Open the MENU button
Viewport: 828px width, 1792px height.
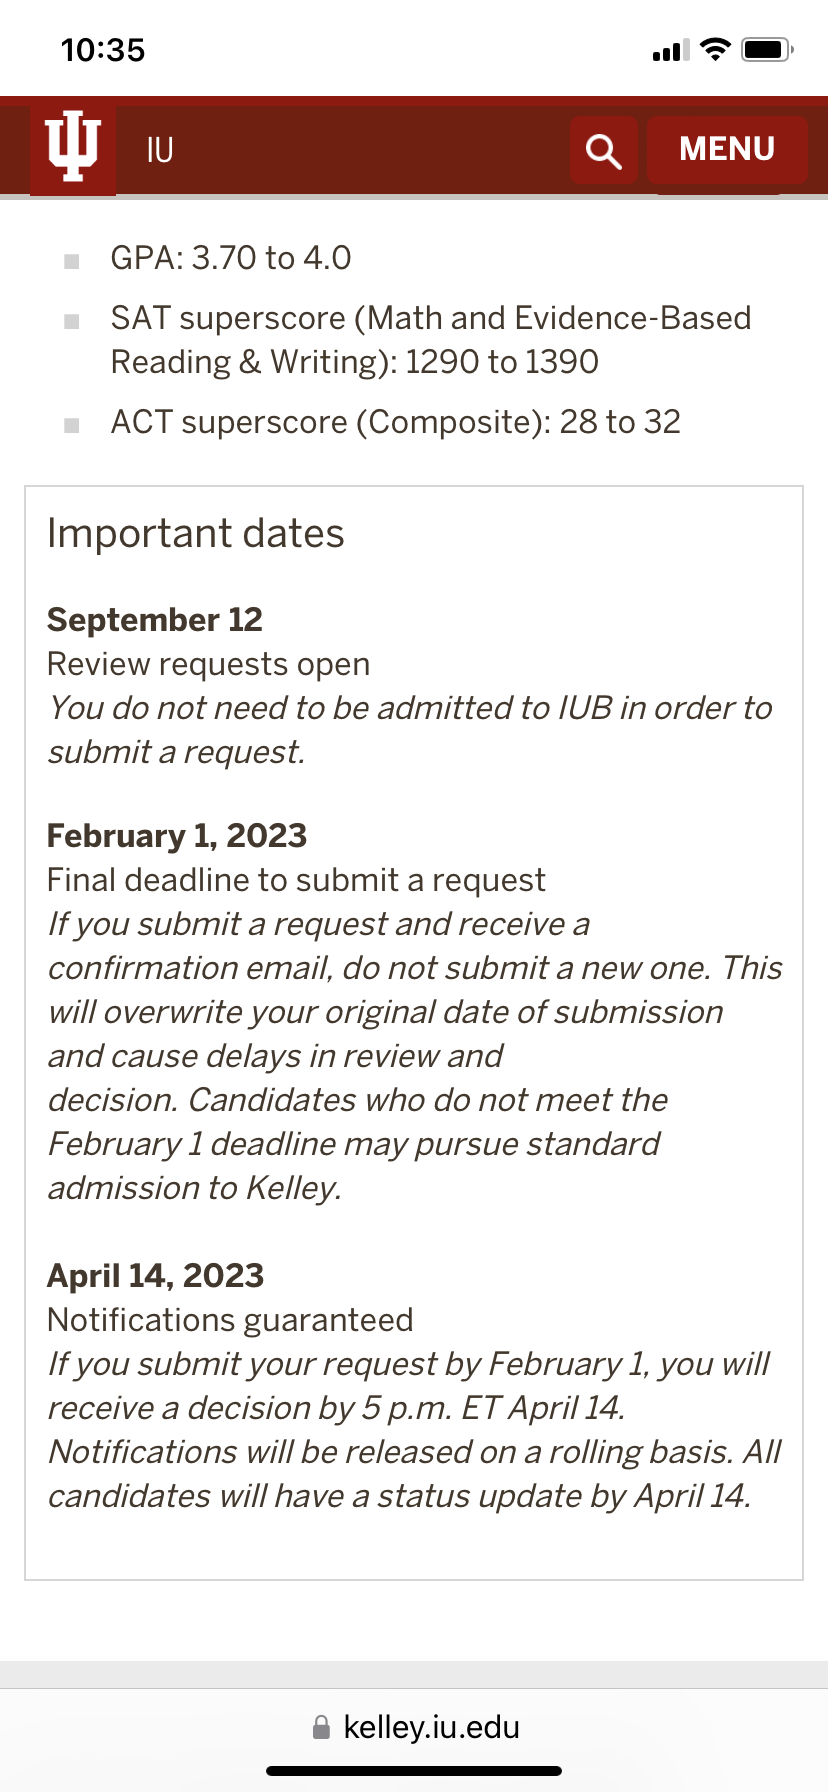pos(727,149)
